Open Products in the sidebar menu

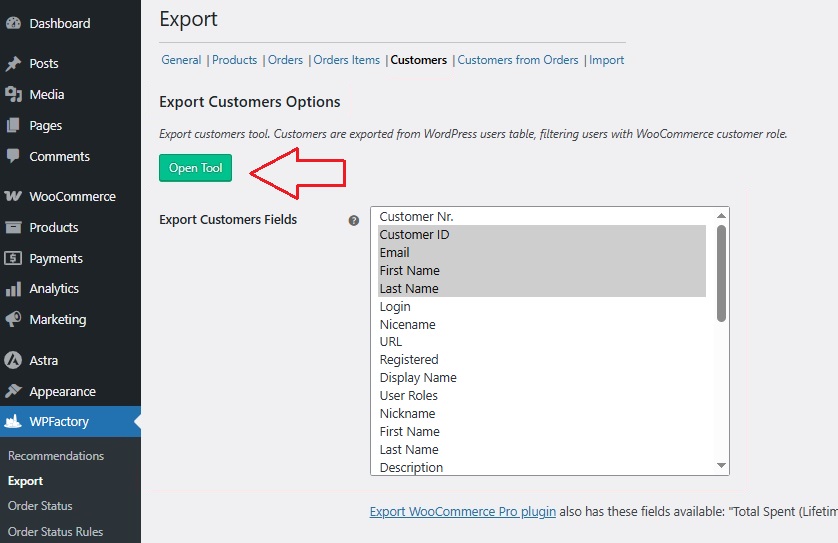click(x=54, y=228)
